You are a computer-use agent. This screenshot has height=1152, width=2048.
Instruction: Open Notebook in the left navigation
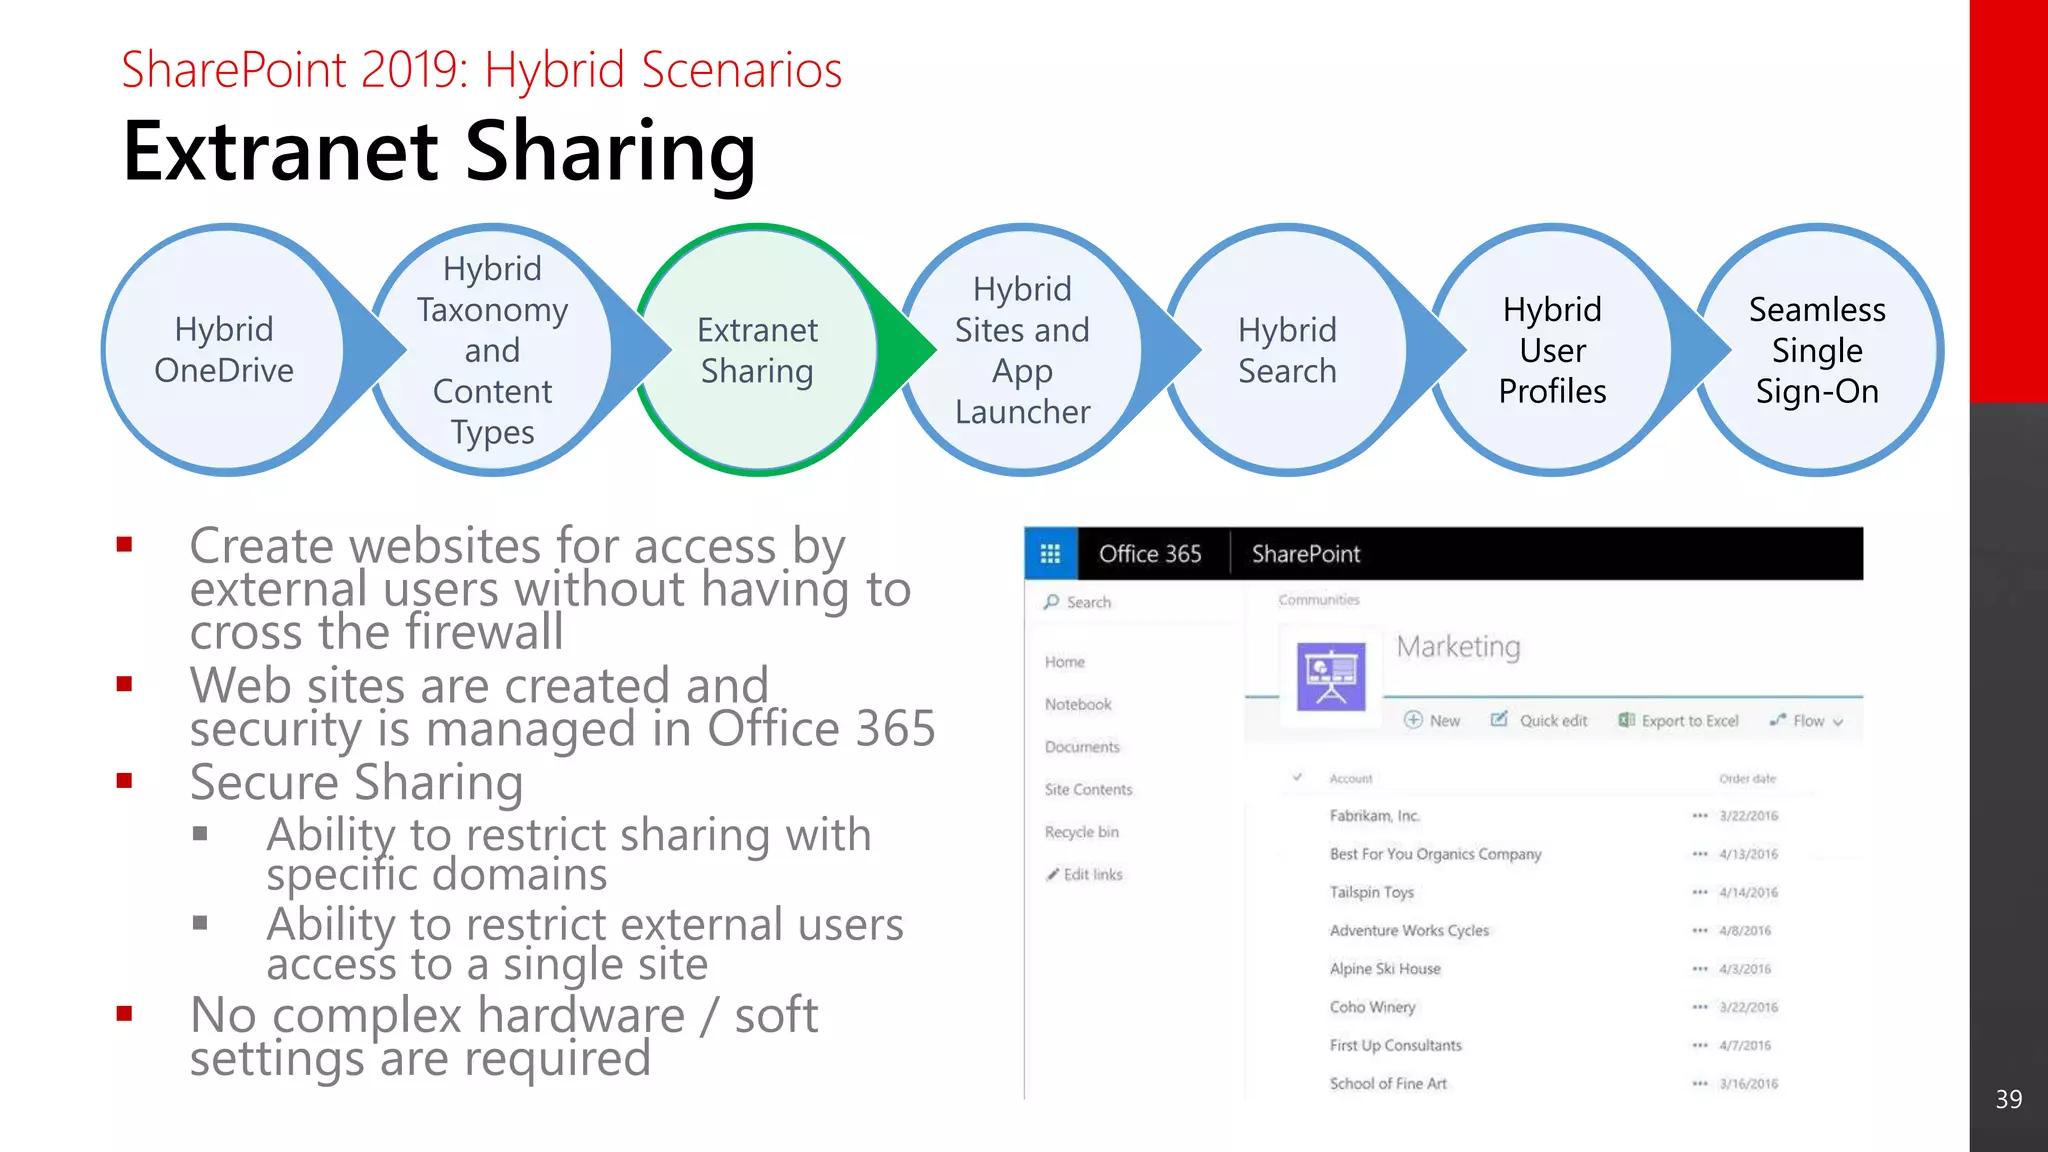click(x=1078, y=704)
